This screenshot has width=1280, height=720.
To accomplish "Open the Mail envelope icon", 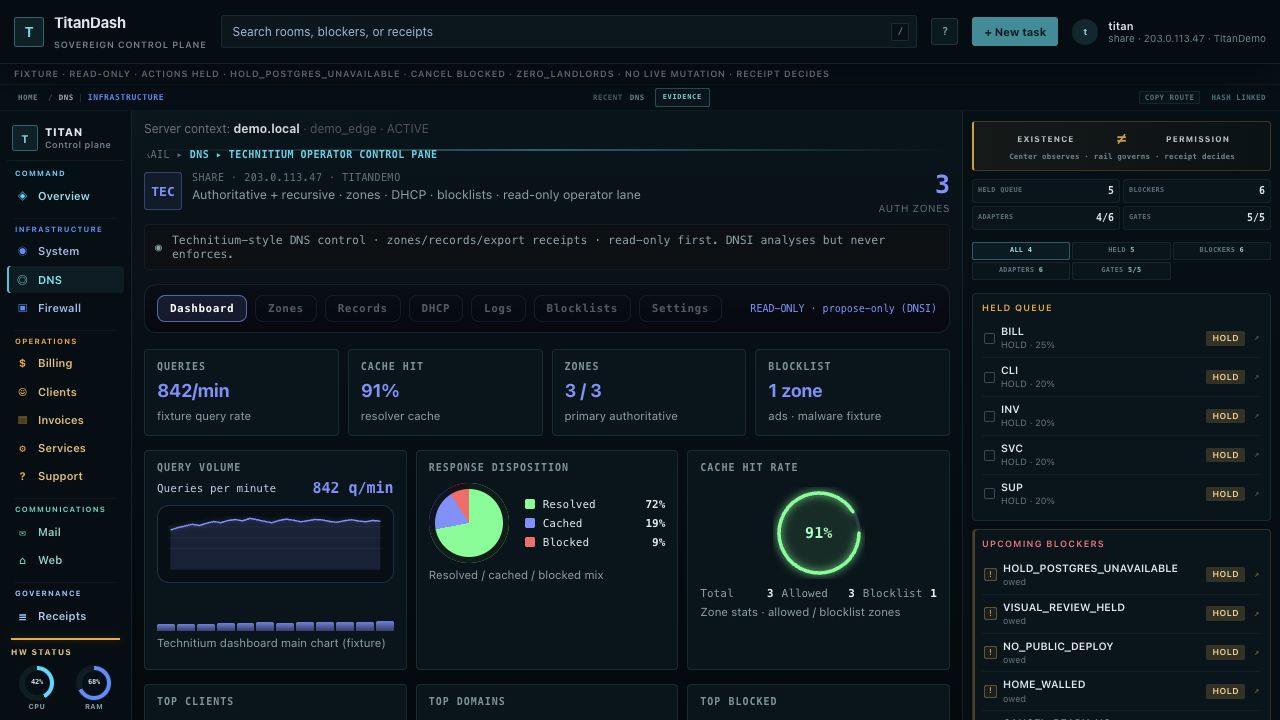I will 22,532.
